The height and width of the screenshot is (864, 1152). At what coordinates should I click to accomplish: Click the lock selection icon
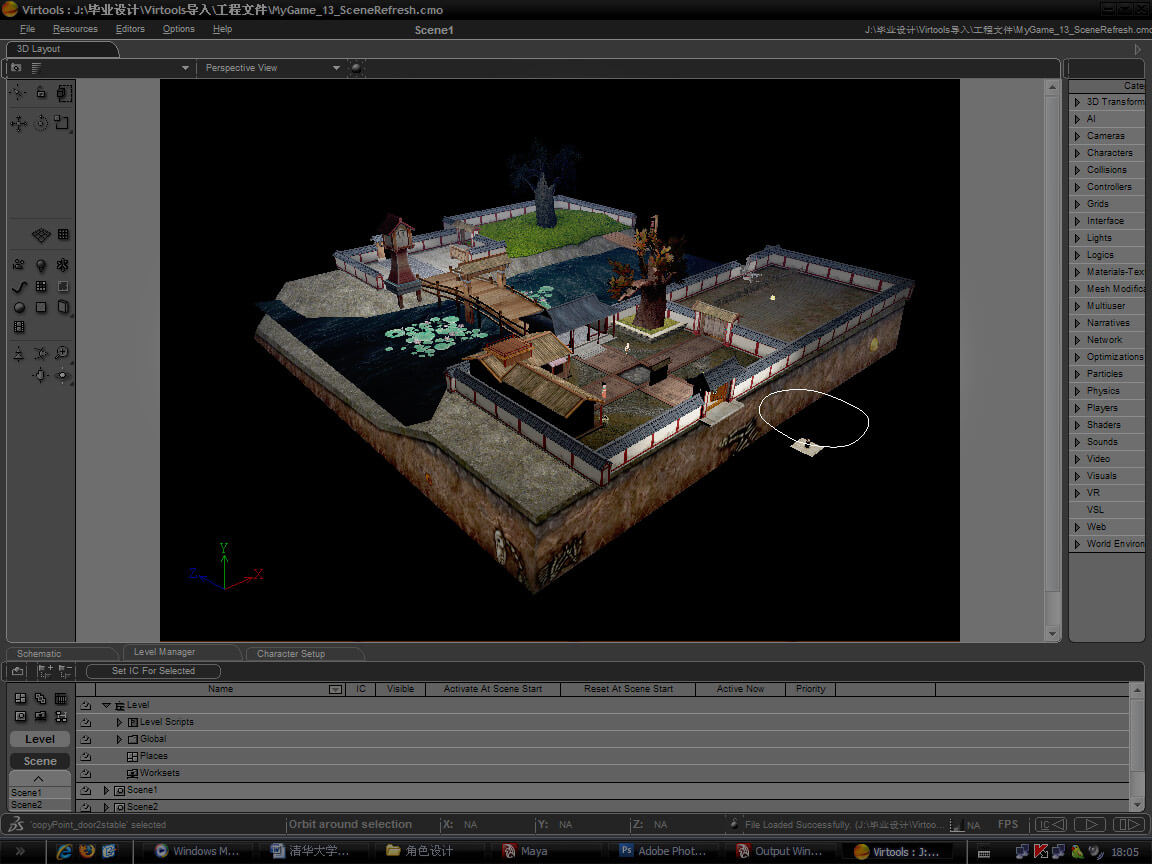pyautogui.click(x=41, y=93)
